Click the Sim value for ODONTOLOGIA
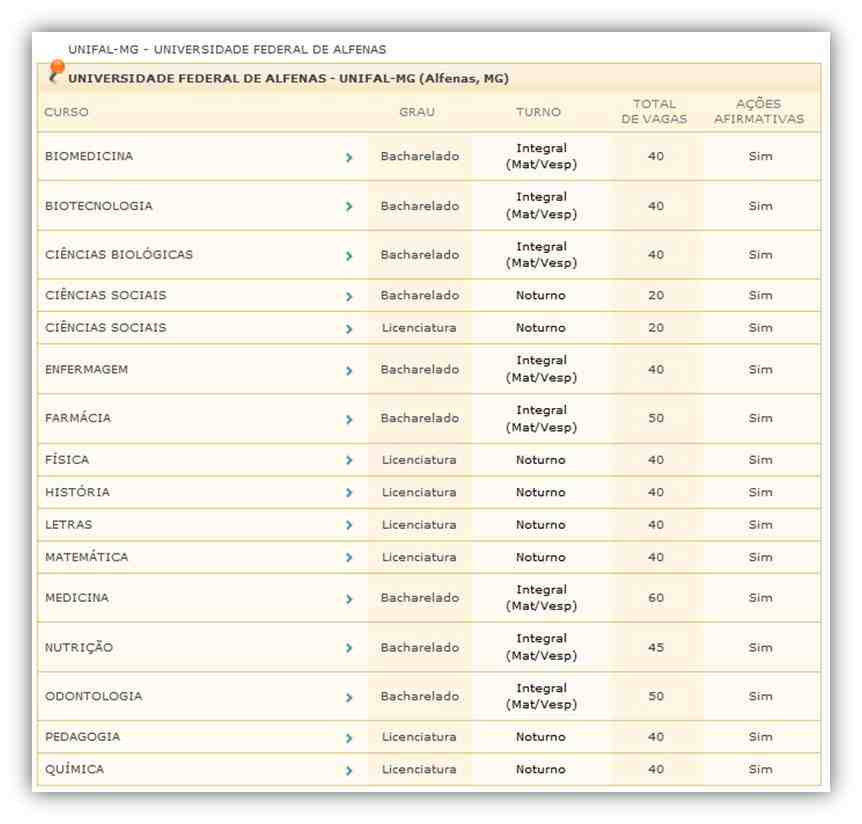Image resolution: width=862 pixels, height=824 pixels. pyautogui.click(x=761, y=696)
